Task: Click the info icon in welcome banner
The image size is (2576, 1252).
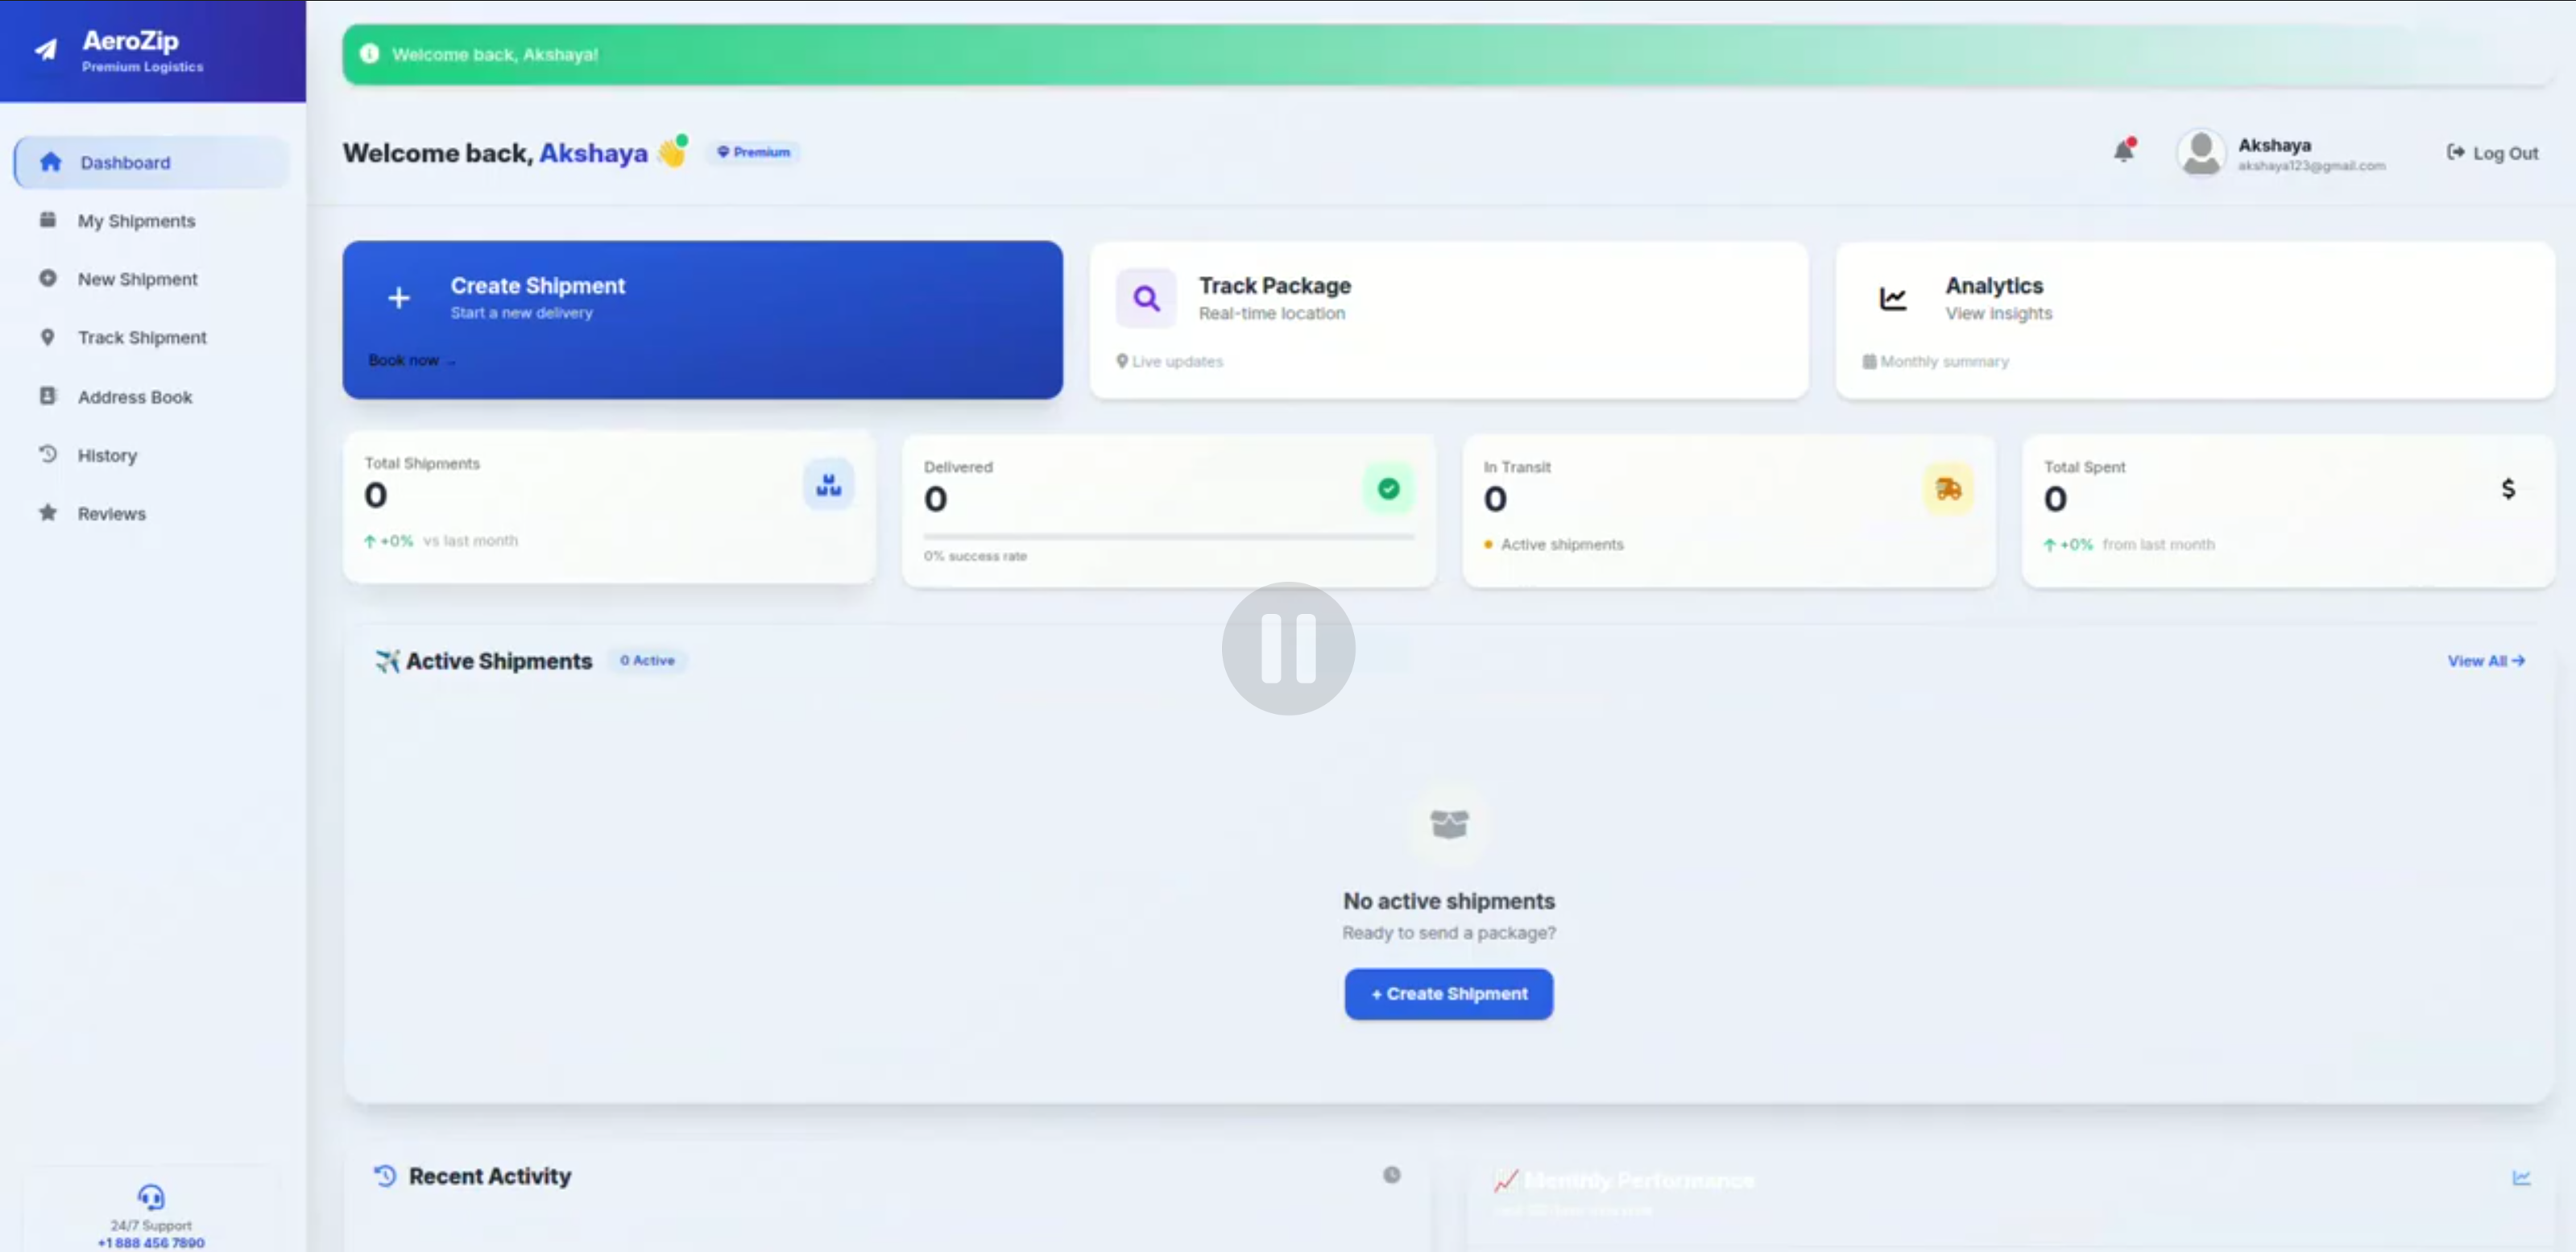Action: (369, 54)
